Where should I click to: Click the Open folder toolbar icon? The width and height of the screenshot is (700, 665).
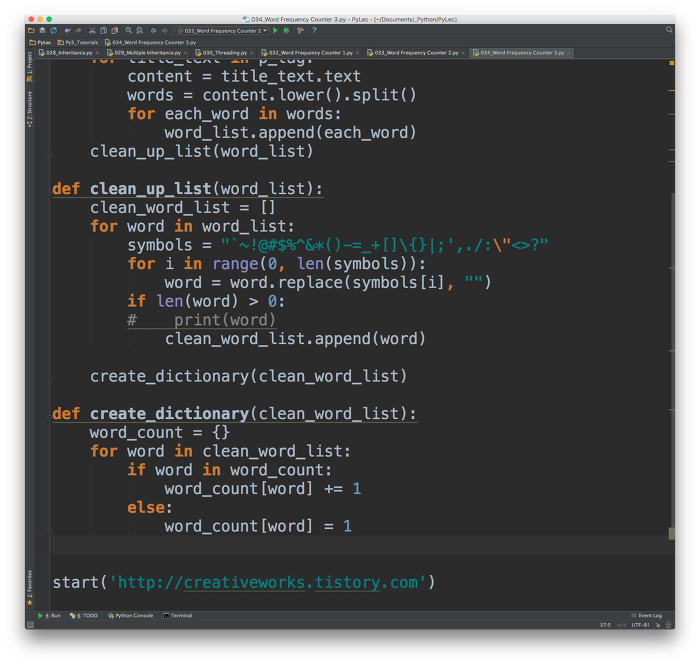pyautogui.click(x=31, y=30)
